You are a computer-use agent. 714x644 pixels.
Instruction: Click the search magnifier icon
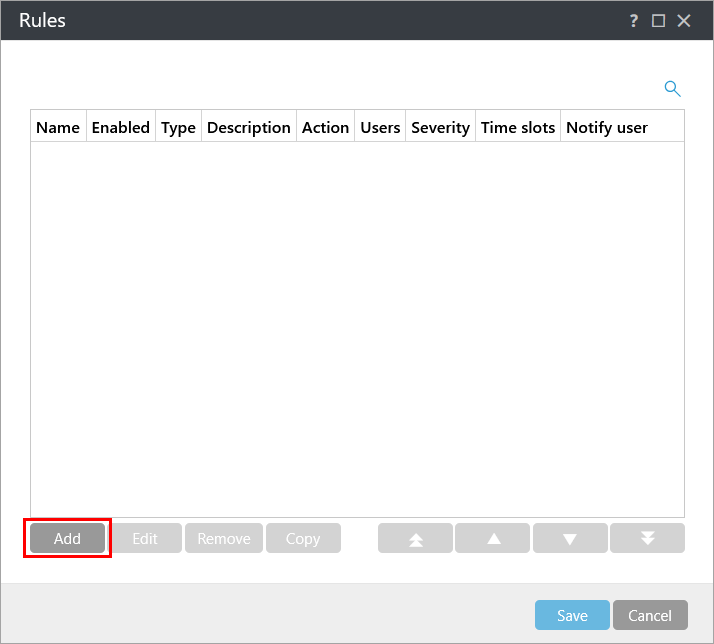[673, 89]
